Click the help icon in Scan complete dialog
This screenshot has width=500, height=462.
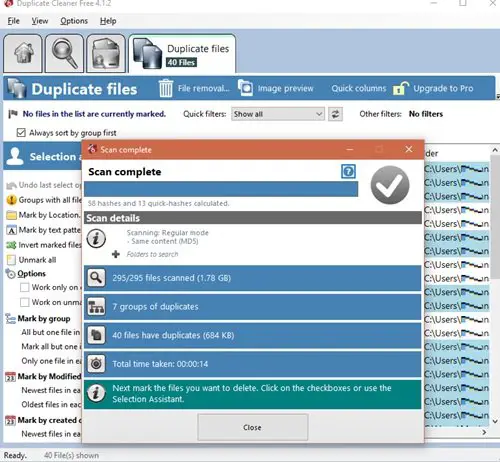348,172
